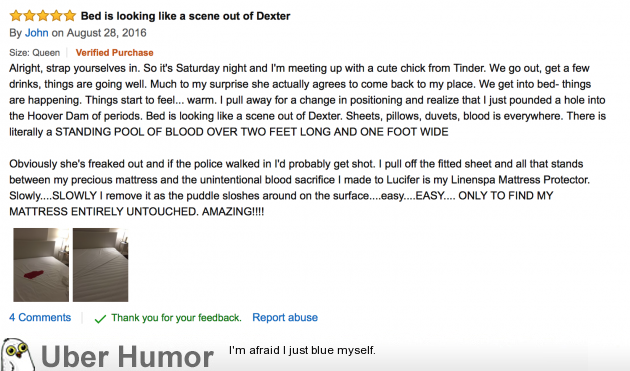Screen dimensions: 630x371
Task: Click the third gold rating star
Action: 43,16
